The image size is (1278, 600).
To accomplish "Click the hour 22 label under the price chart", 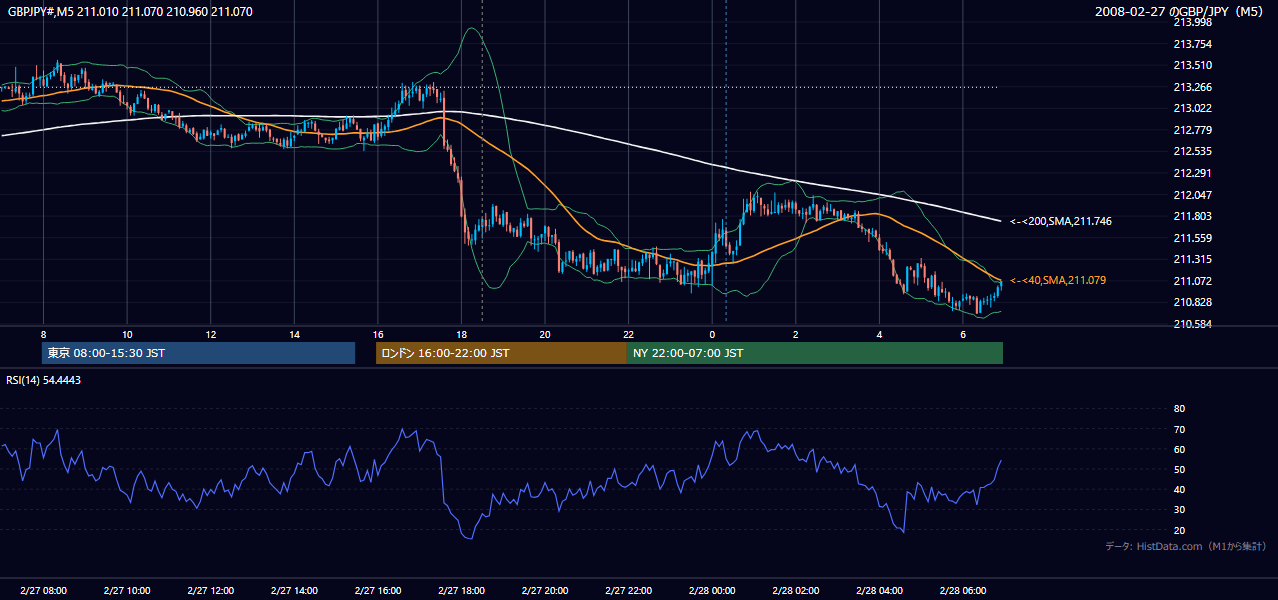I will [x=628, y=334].
